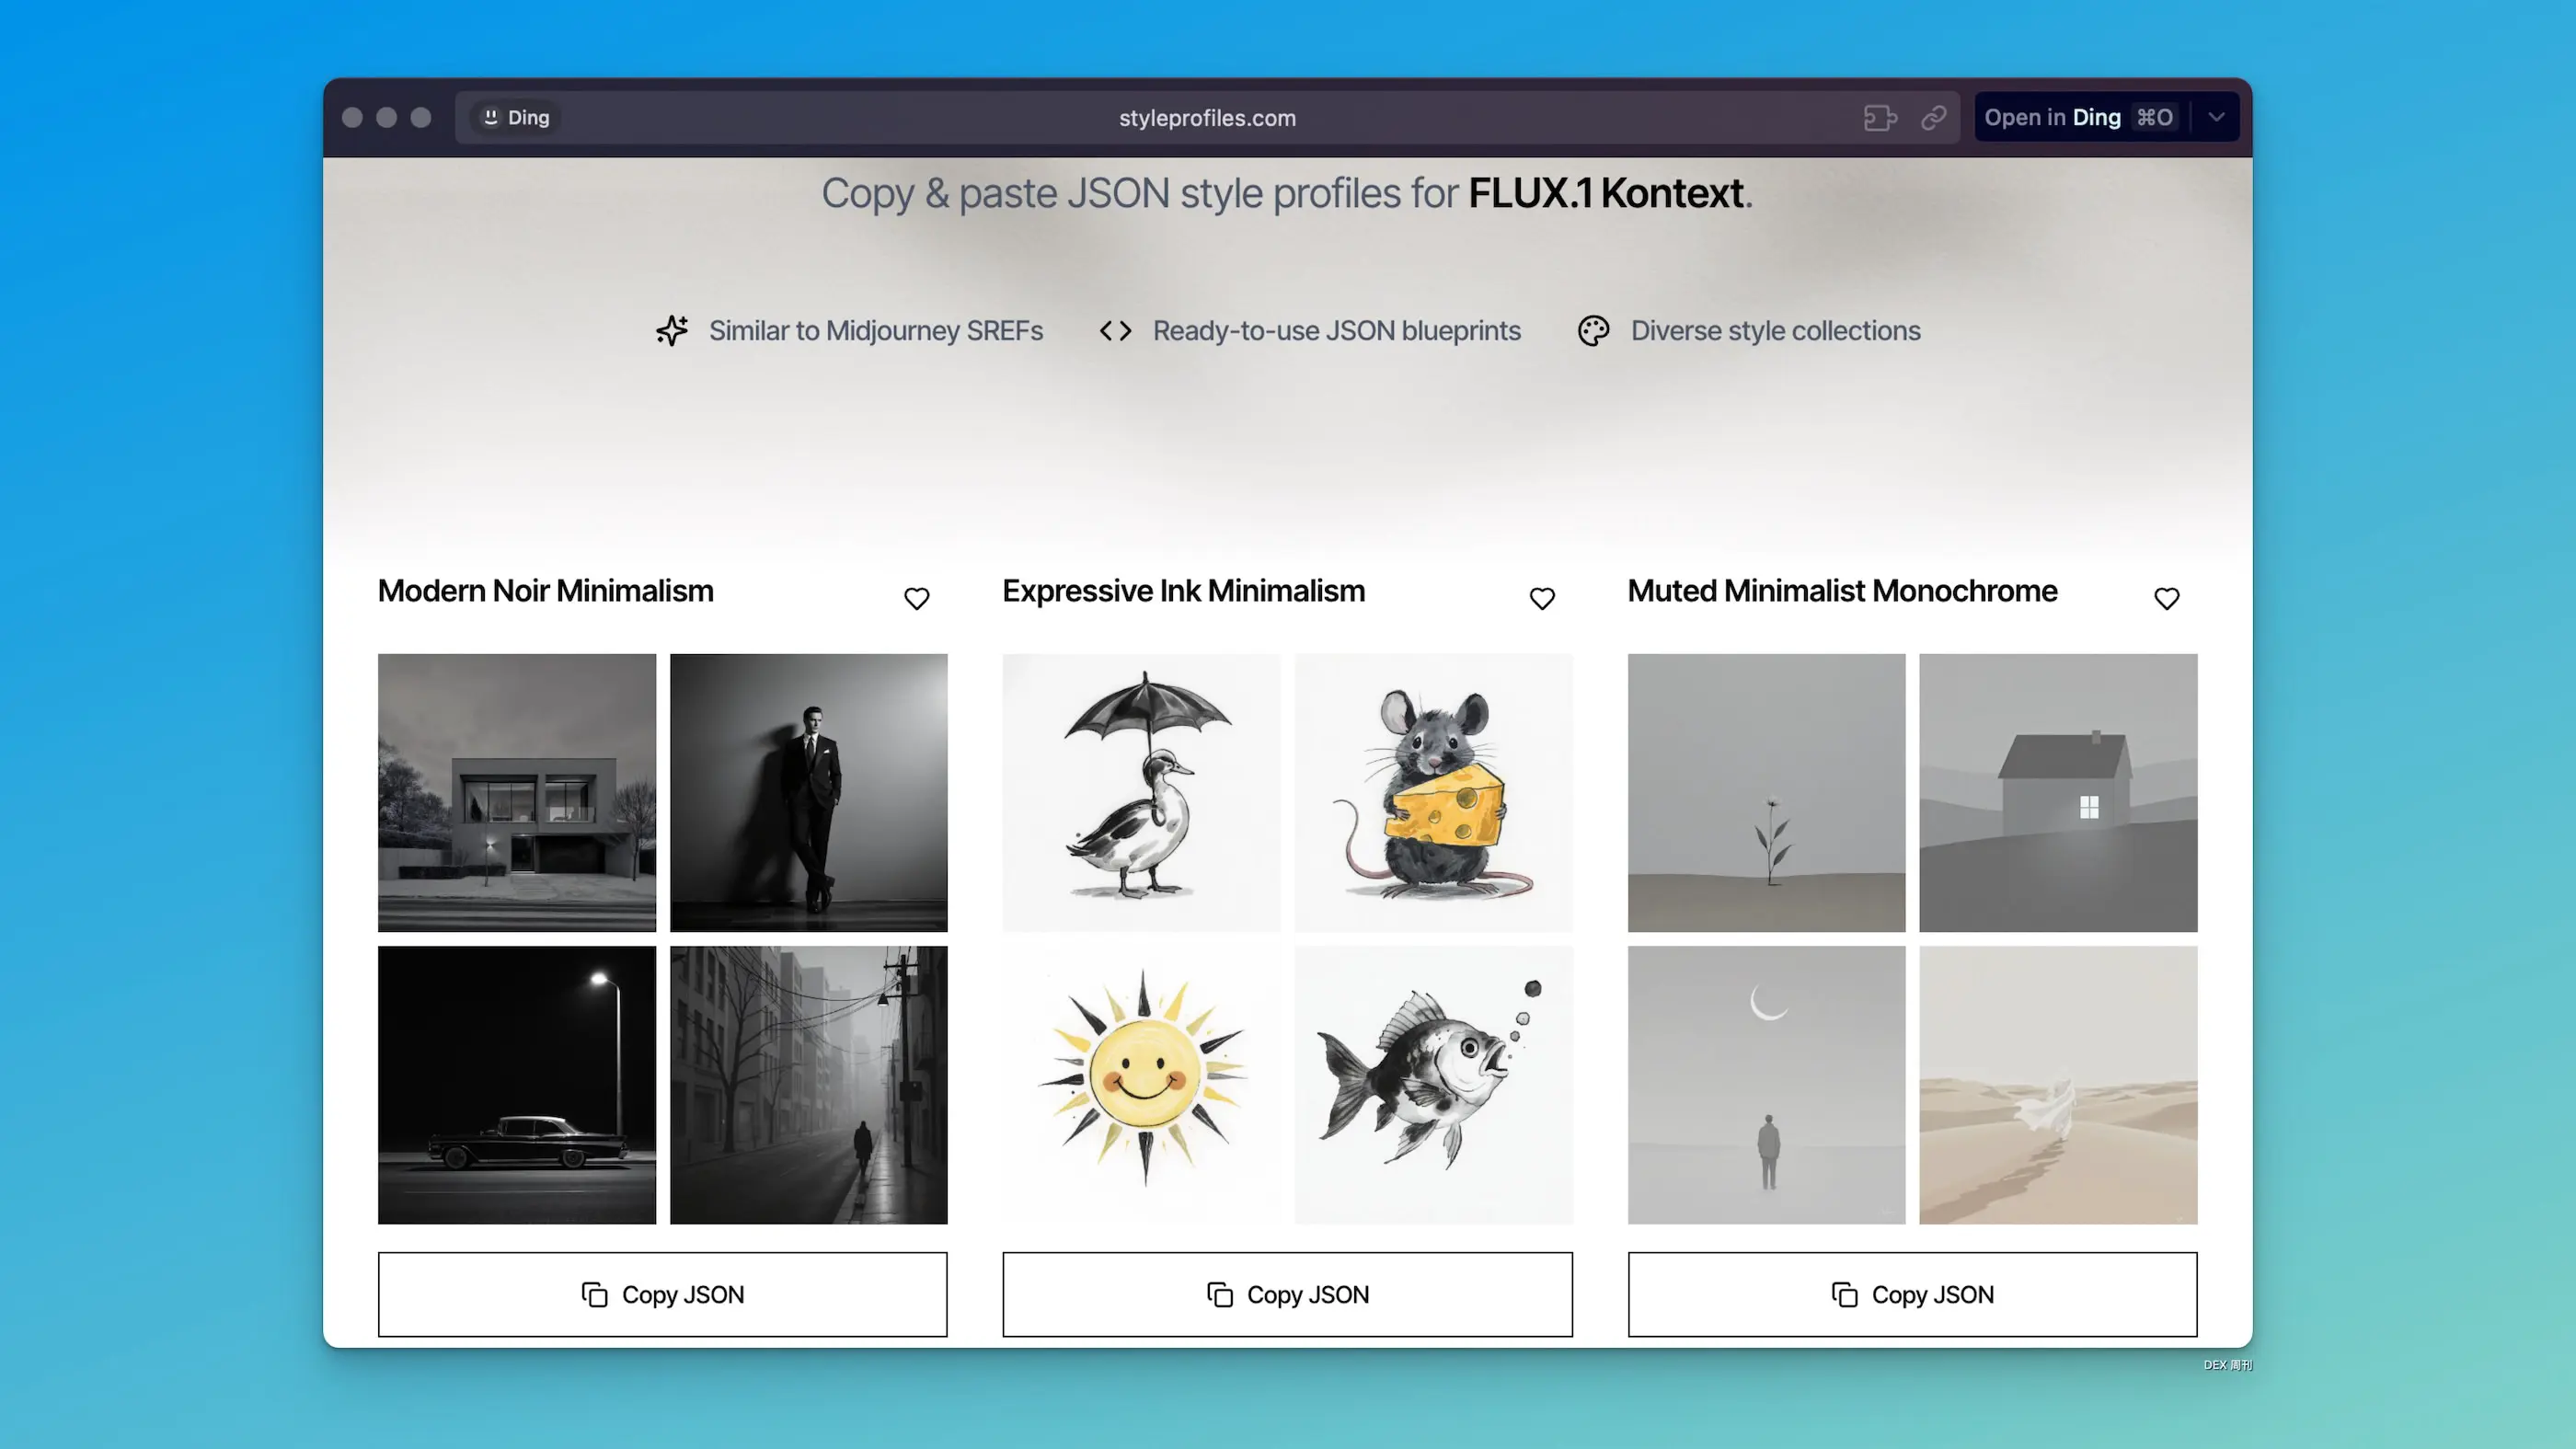Click the picture-in-picture icon in address bar
Viewport: 2576px width, 1449px height.
pyautogui.click(x=1879, y=117)
